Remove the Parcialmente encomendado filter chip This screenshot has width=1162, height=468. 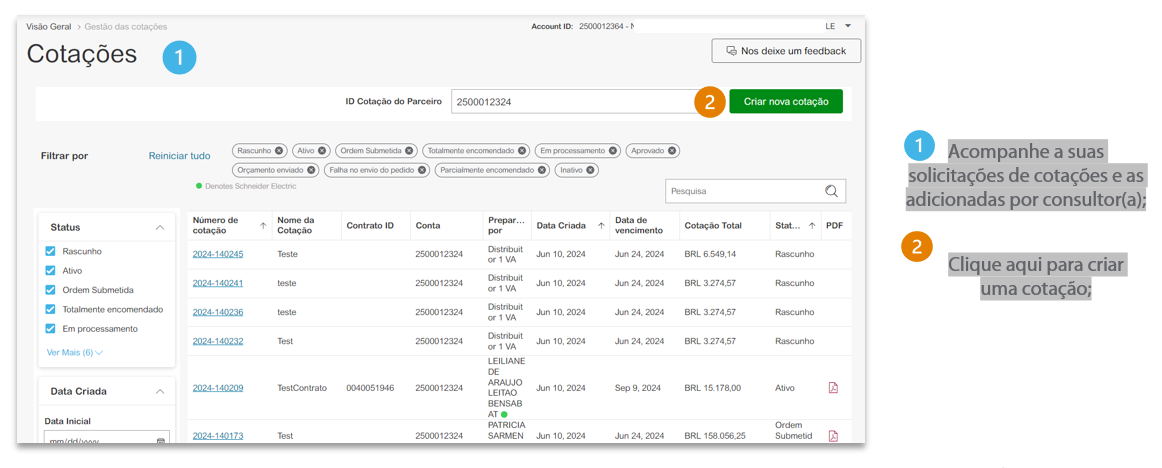tap(542, 170)
